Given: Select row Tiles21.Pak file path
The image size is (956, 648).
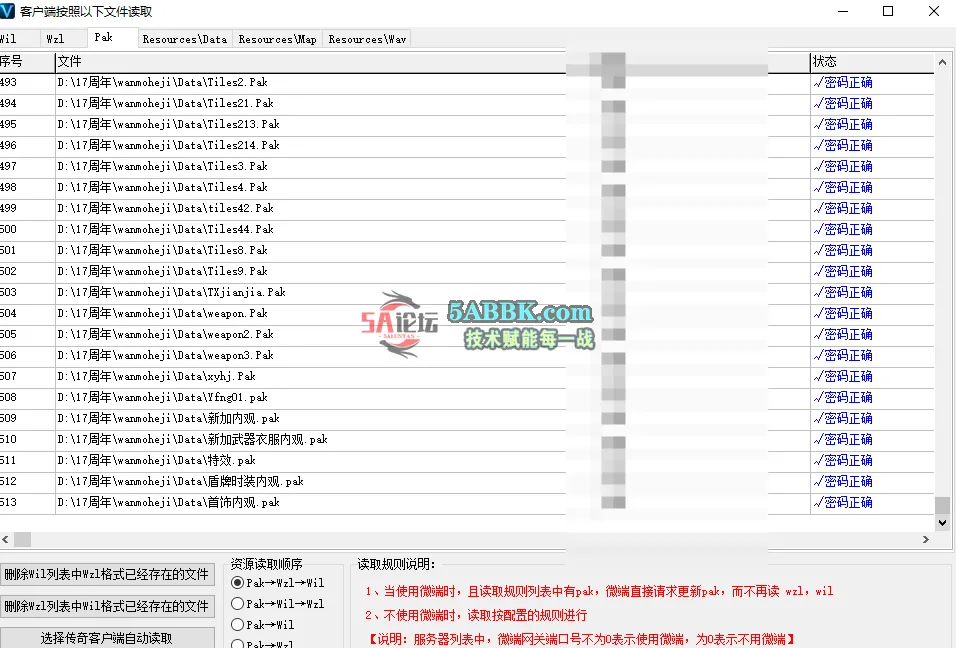Looking at the screenshot, I should 165,103.
